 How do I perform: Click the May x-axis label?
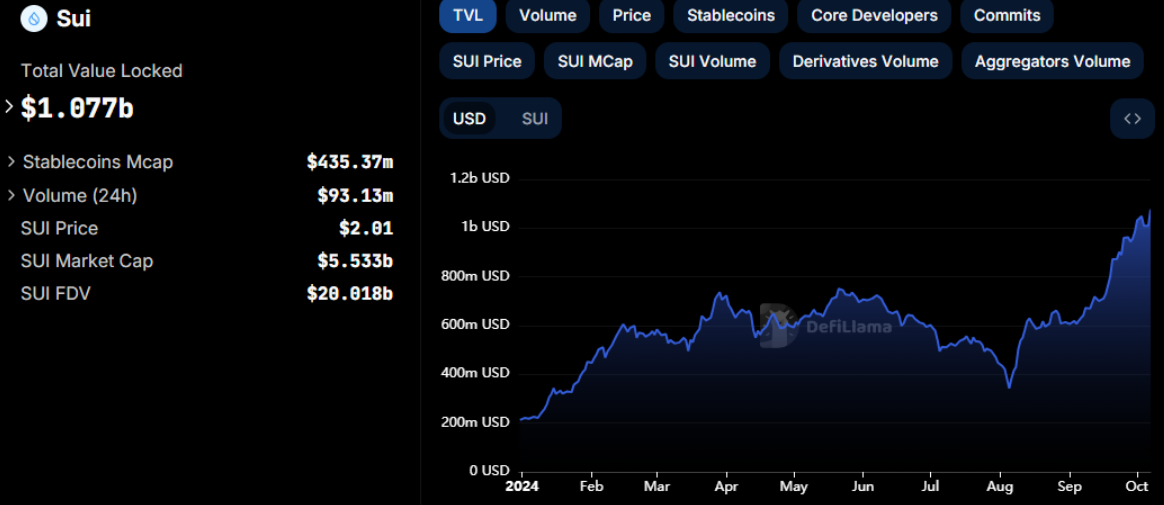coord(794,487)
